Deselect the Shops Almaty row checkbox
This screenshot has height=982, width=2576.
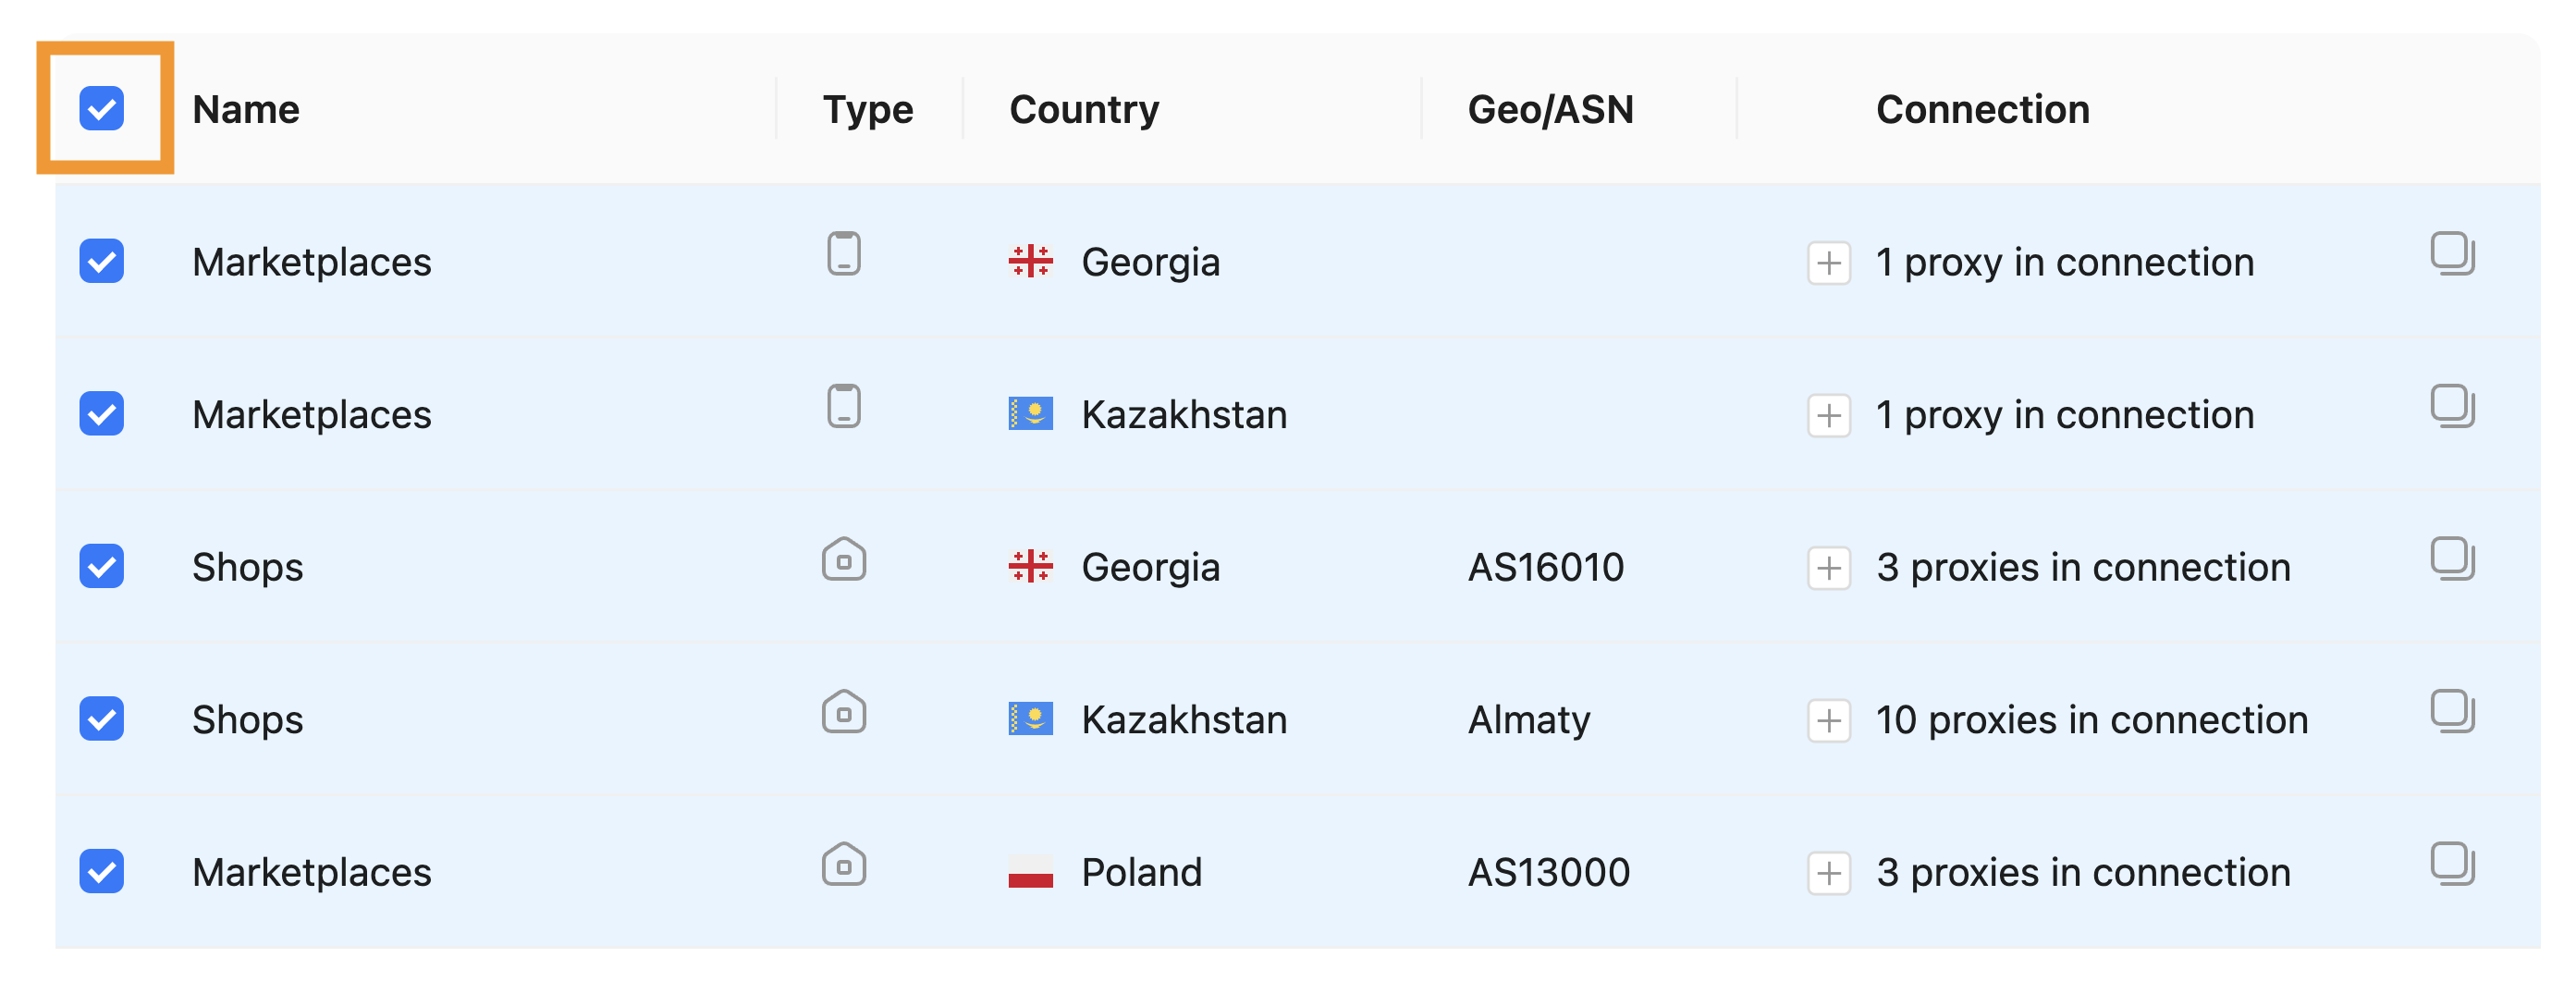point(102,719)
